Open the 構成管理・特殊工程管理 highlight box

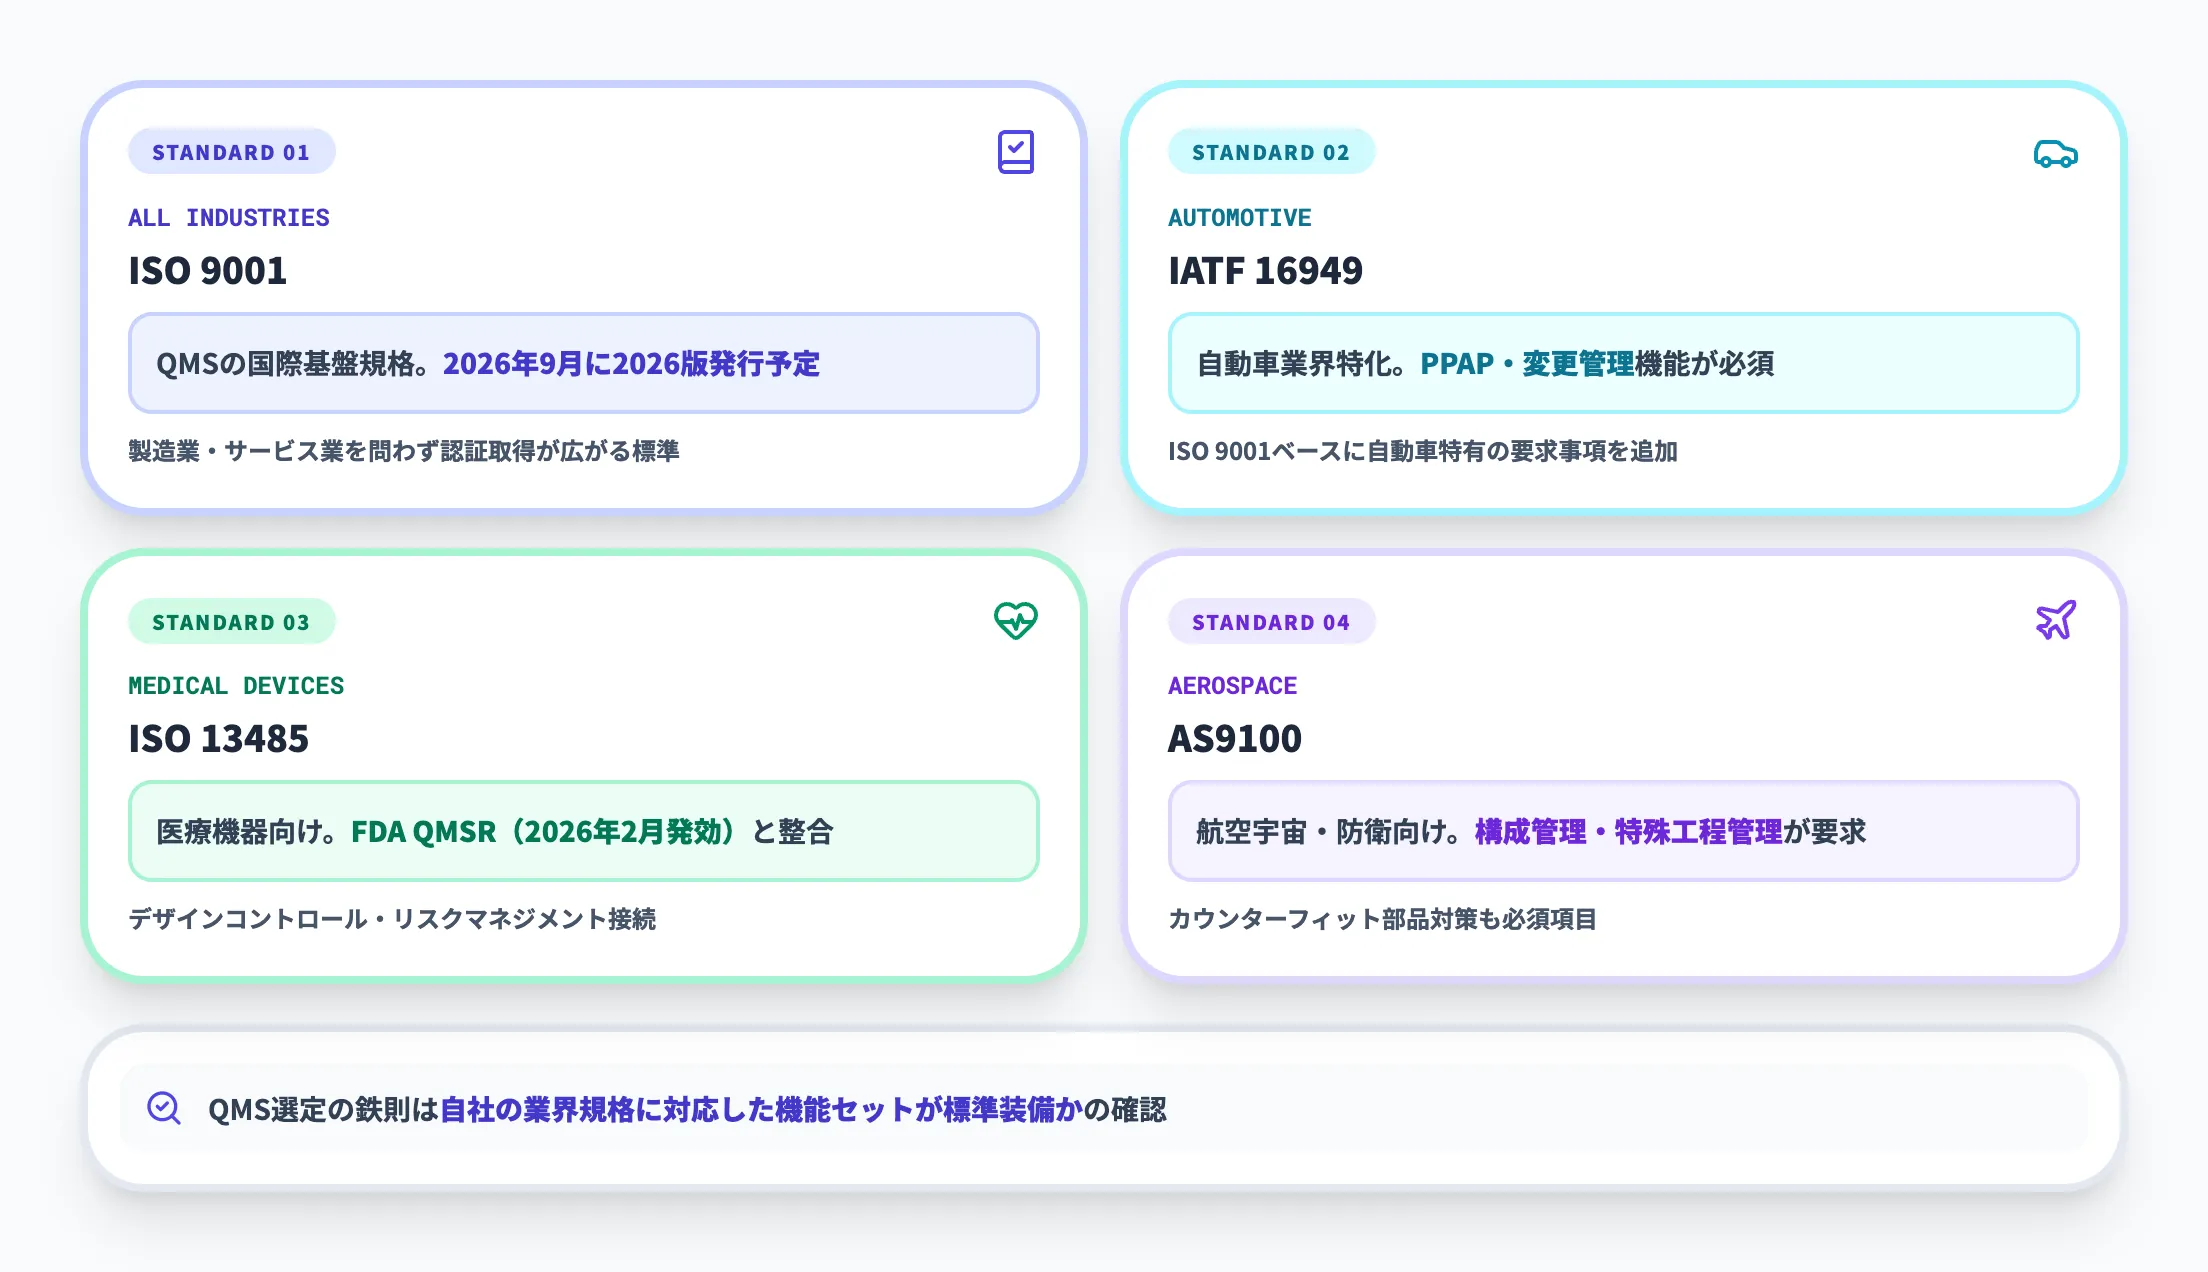coord(1622,831)
